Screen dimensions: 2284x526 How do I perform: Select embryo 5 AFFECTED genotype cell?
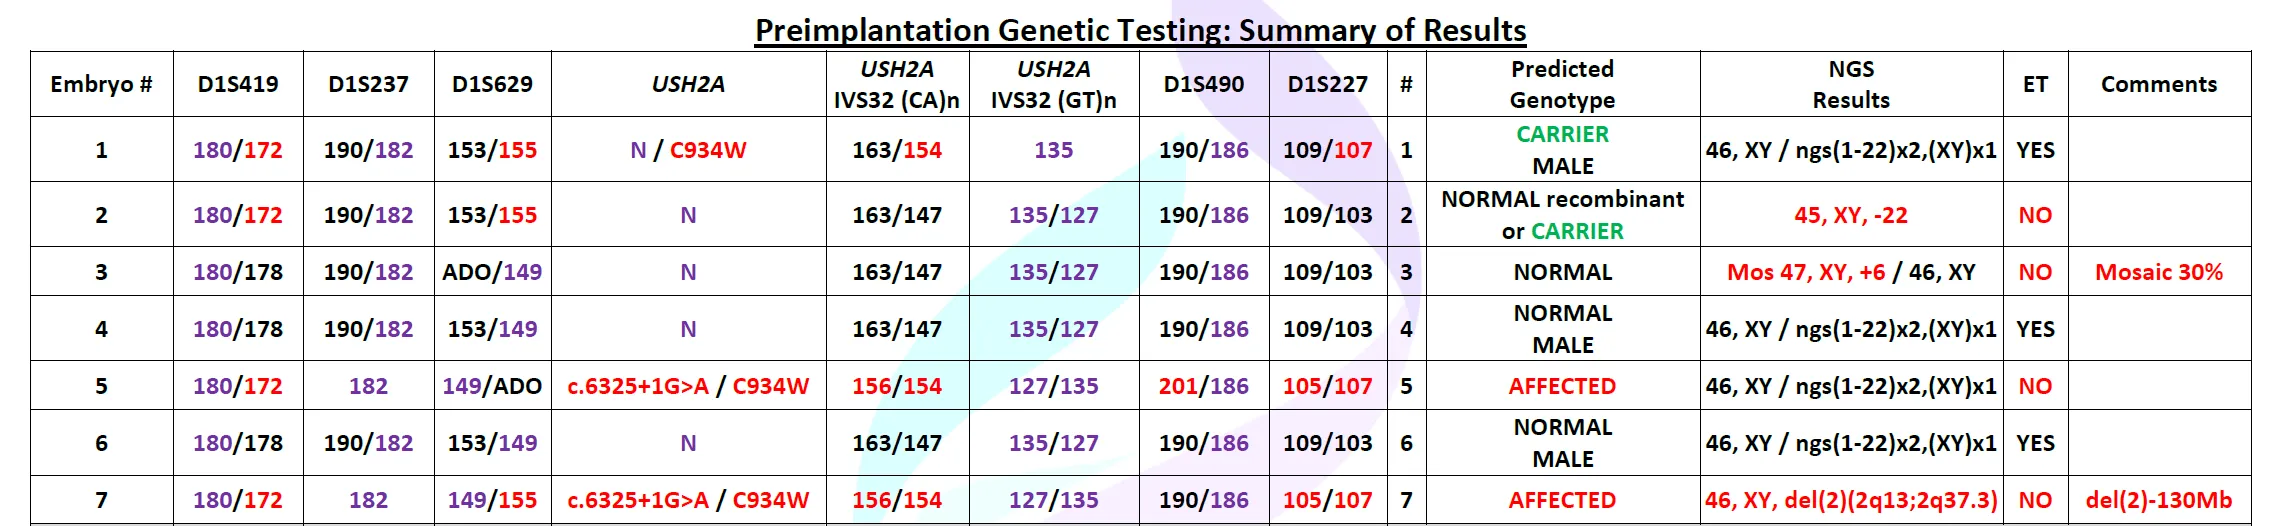pyautogui.click(x=1562, y=386)
